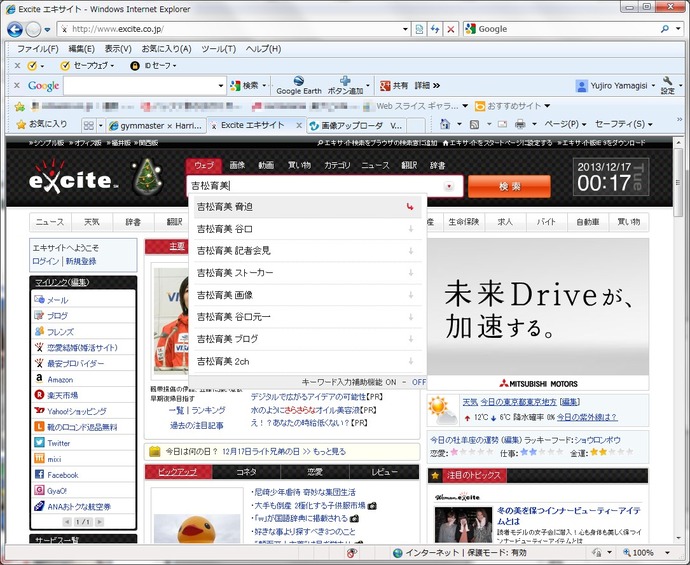Click the Mitsubishi Motors 未来Drive banner
Screen dimensions: 690x565
(x=538, y=314)
